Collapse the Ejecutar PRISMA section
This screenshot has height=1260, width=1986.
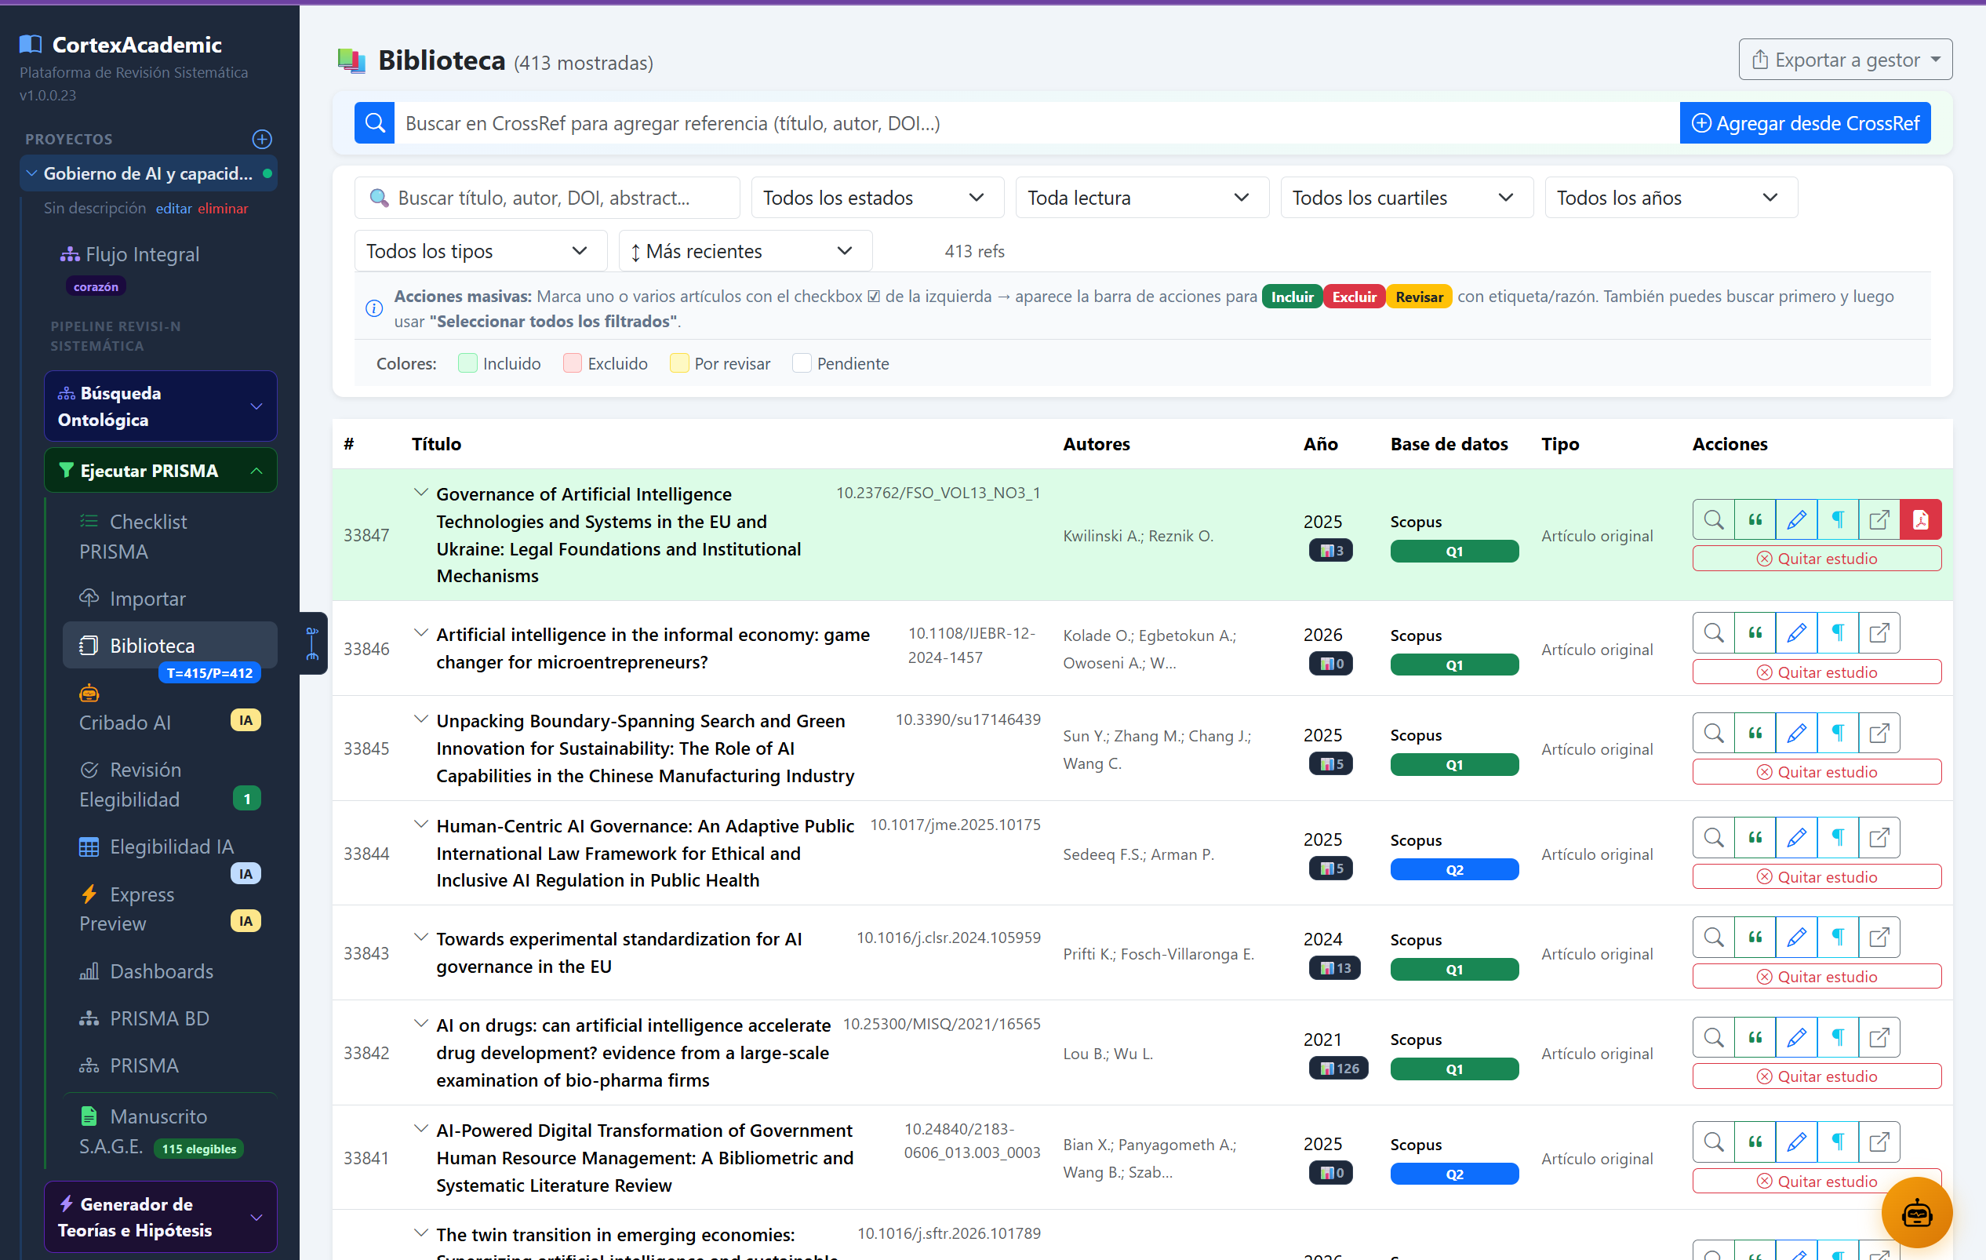pos(160,470)
